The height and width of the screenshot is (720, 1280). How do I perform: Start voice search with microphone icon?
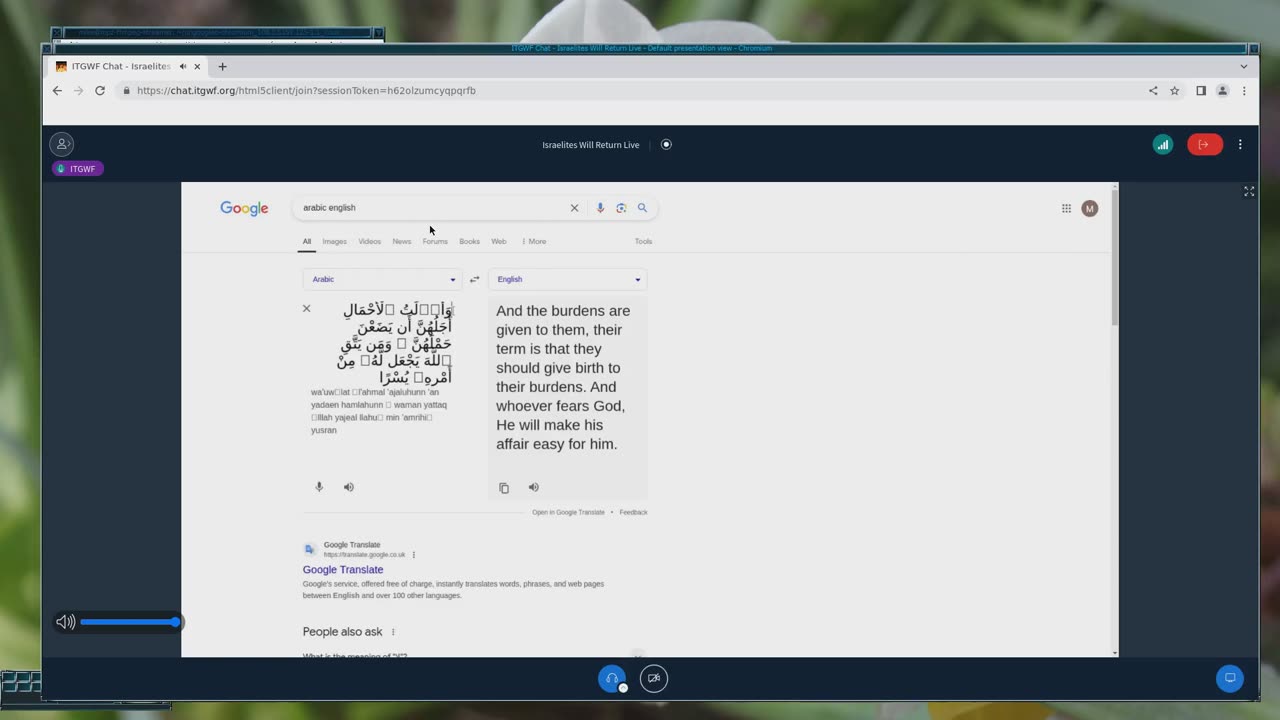click(x=600, y=208)
